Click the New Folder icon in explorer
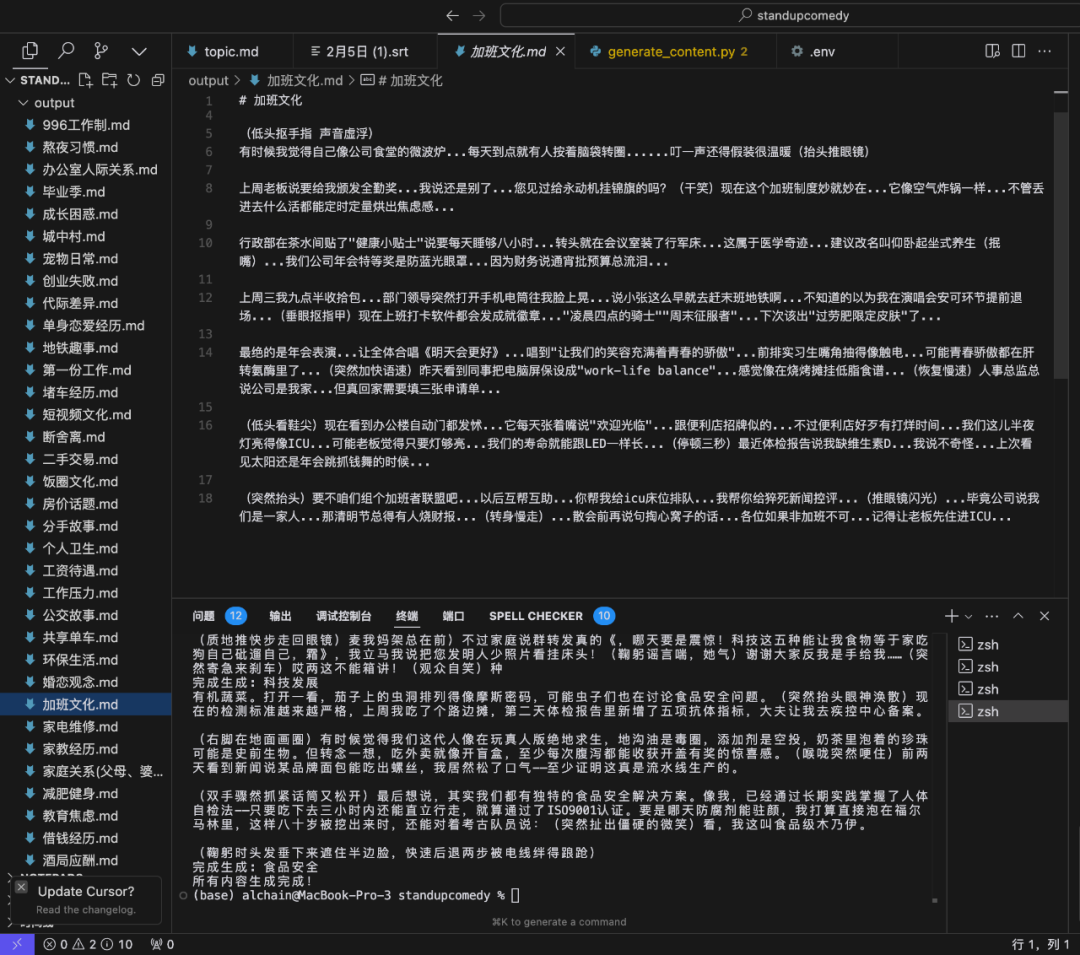 pos(109,80)
